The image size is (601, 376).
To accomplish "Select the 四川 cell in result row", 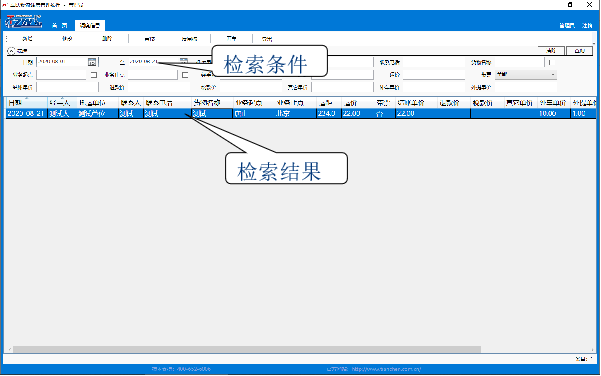I will tap(253, 113).
